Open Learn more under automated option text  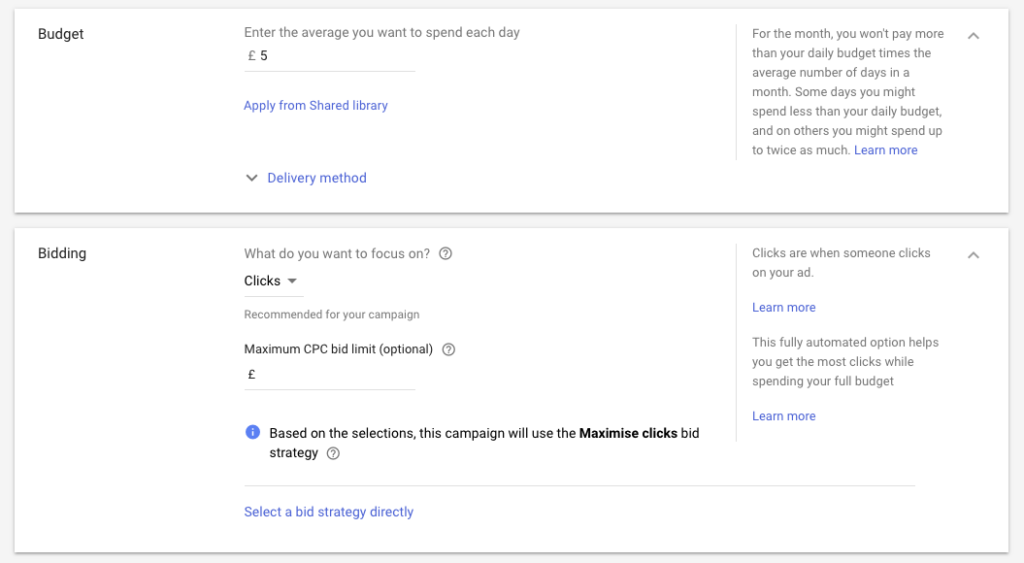click(784, 416)
